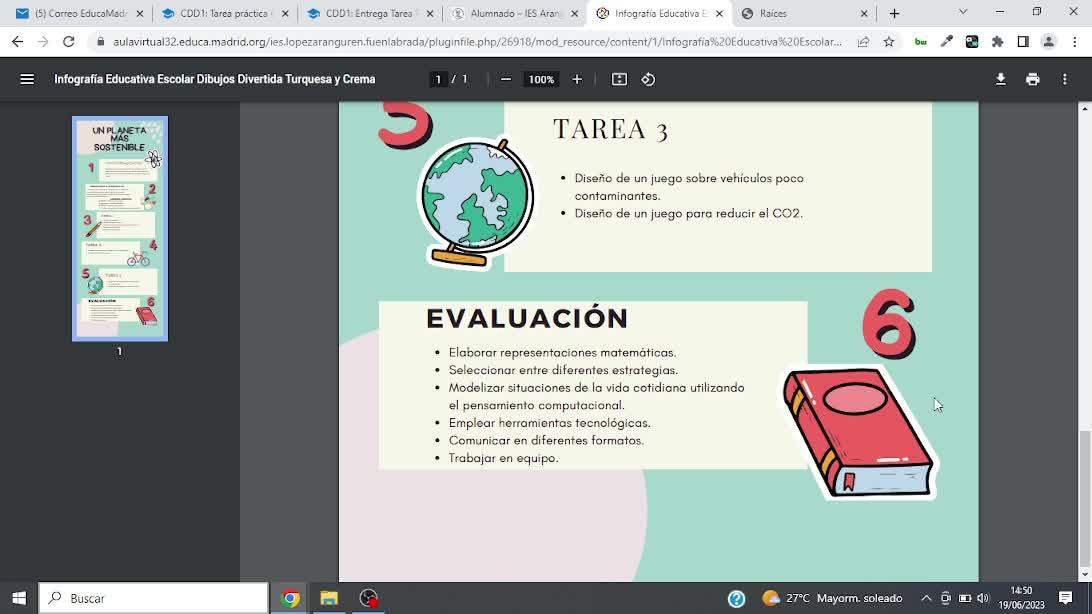Edit the 100% zoom level field
1092x614 pixels.
tap(541, 79)
